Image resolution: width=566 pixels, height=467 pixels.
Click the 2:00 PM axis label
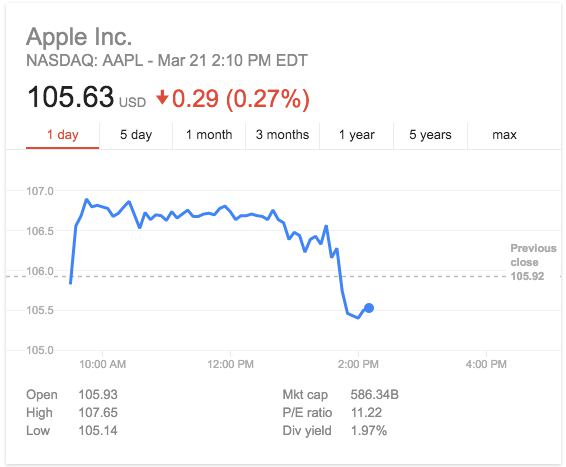click(358, 364)
